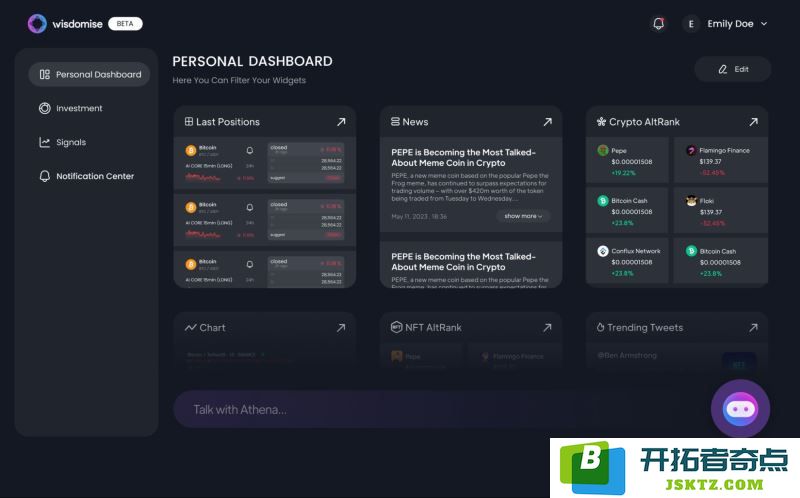
Task: Open the notifications bell in header
Action: coord(659,23)
